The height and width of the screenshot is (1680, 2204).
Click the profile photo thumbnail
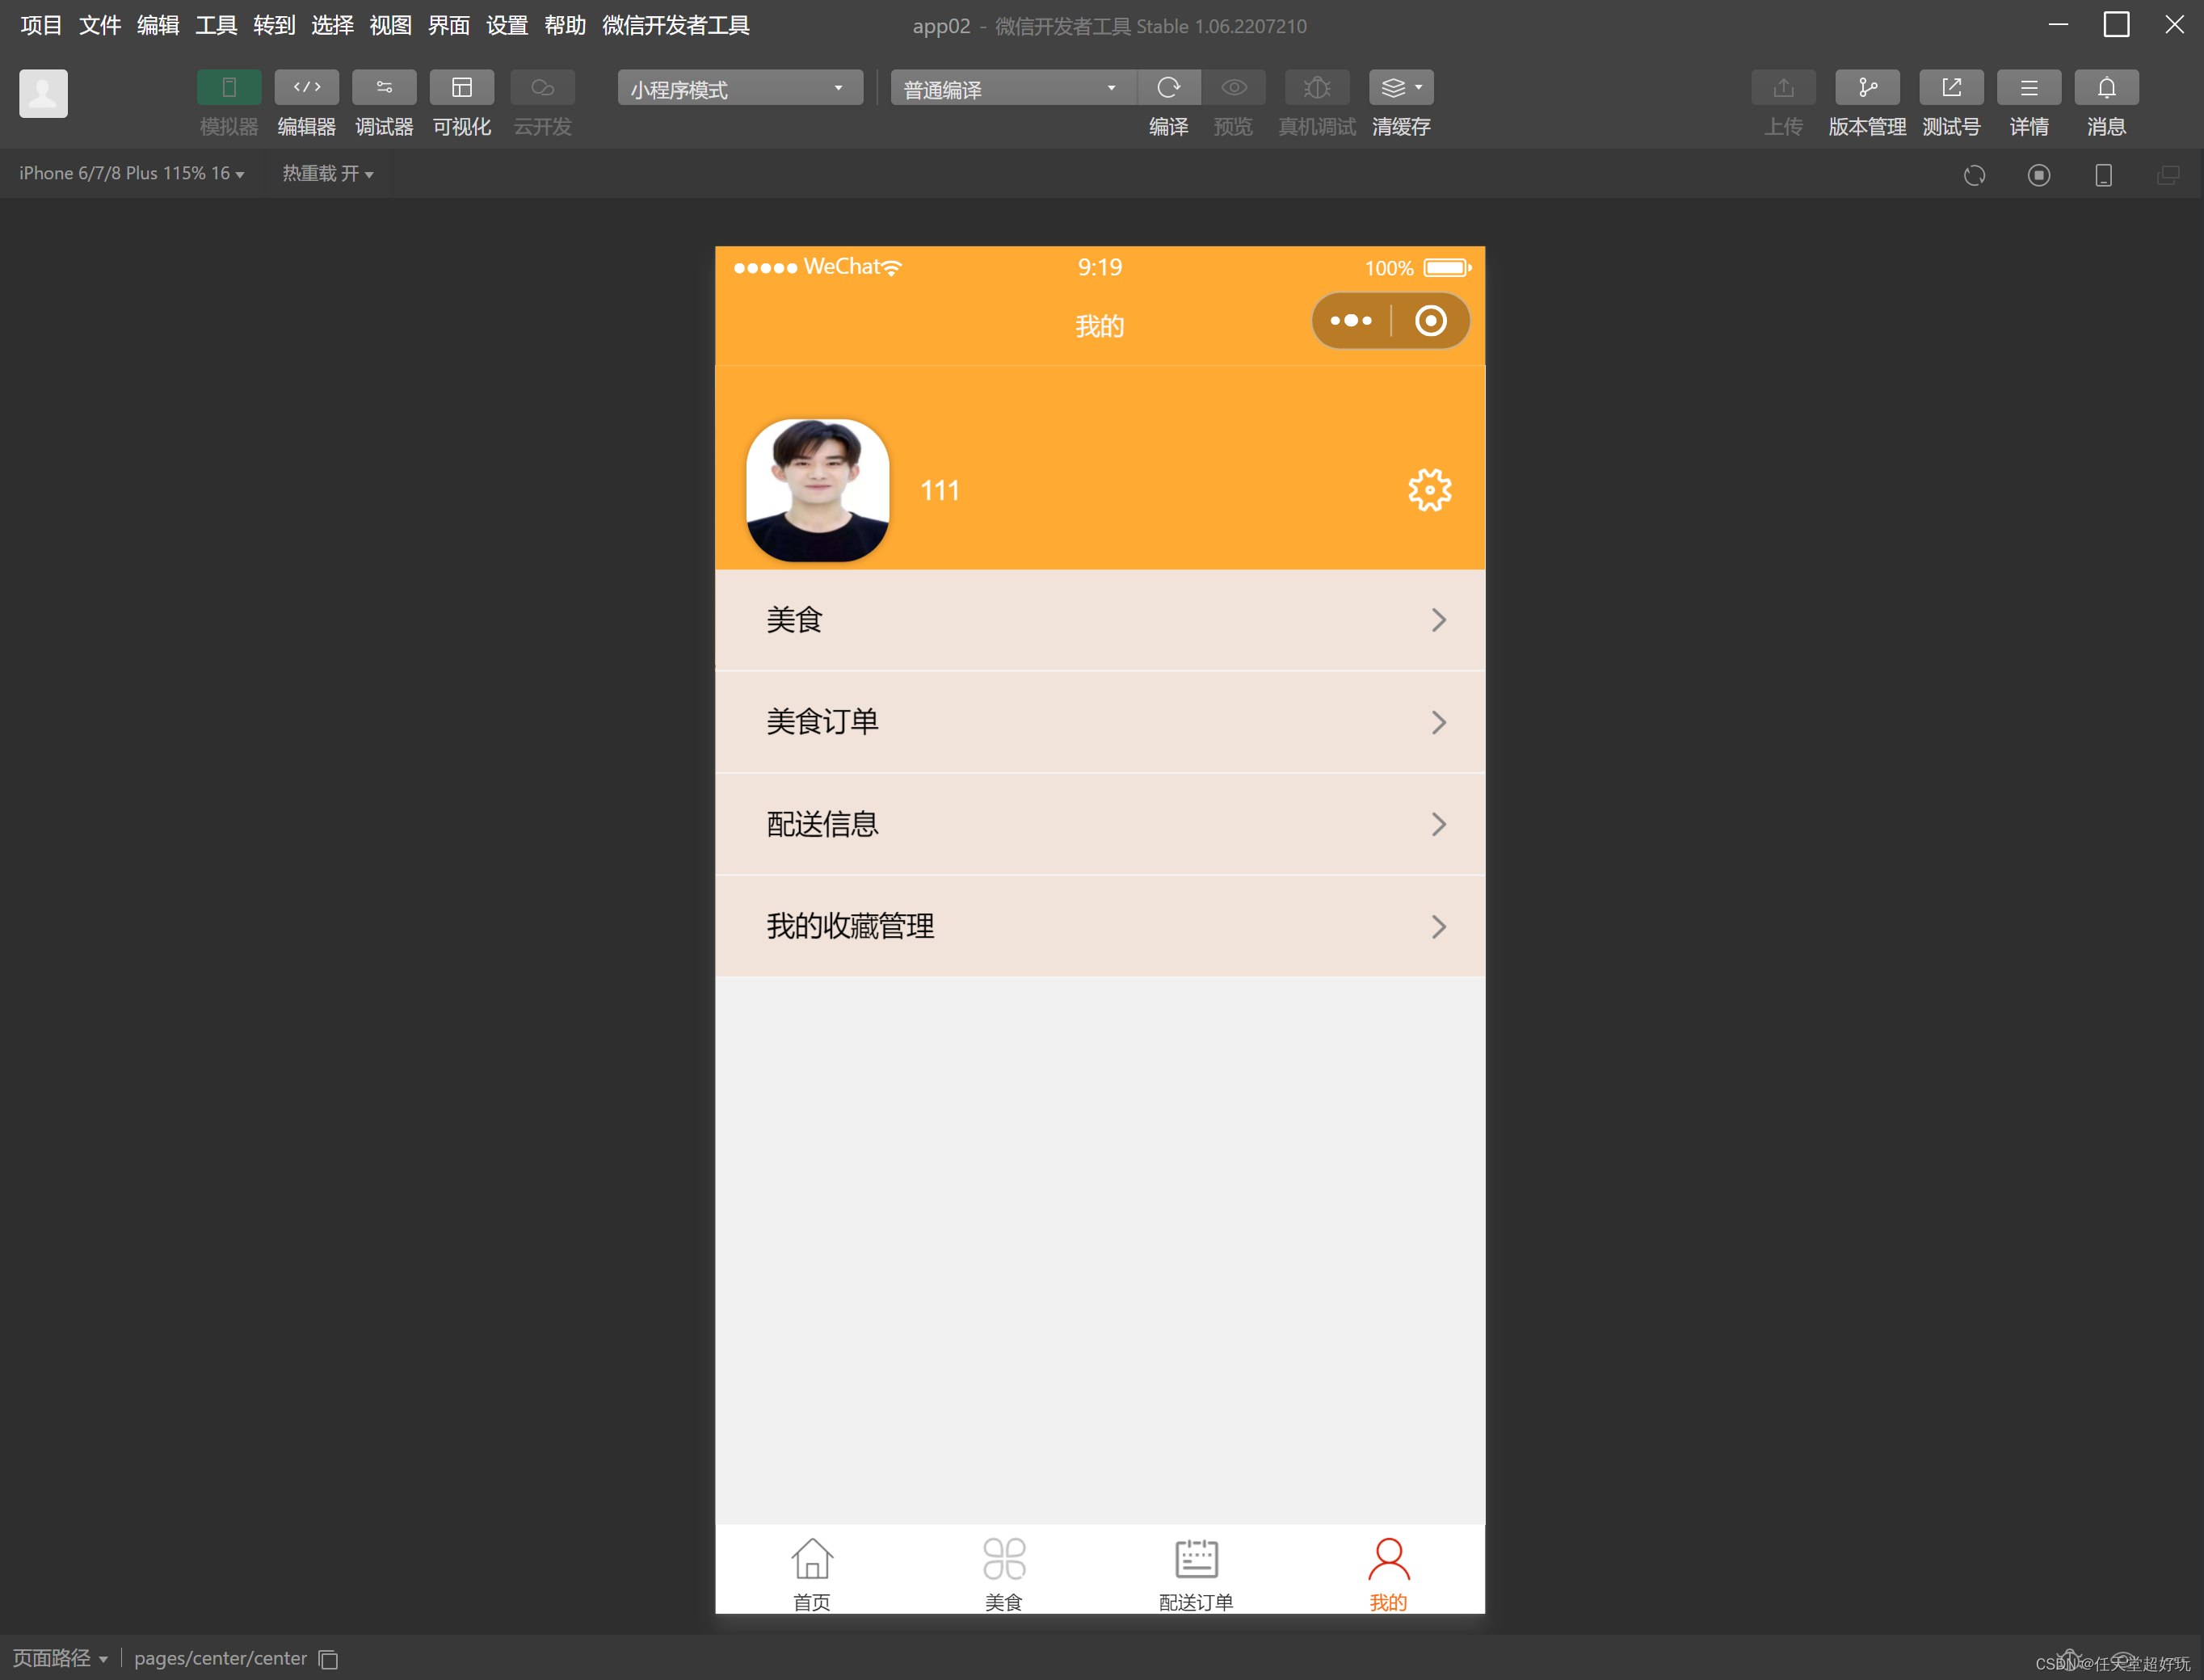(817, 490)
